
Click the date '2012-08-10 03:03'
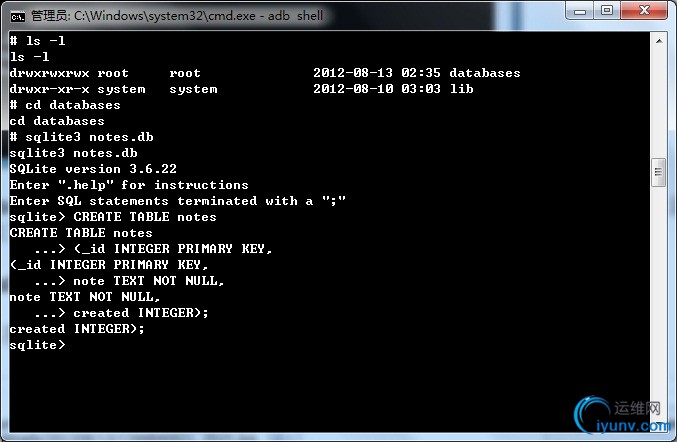pos(377,89)
